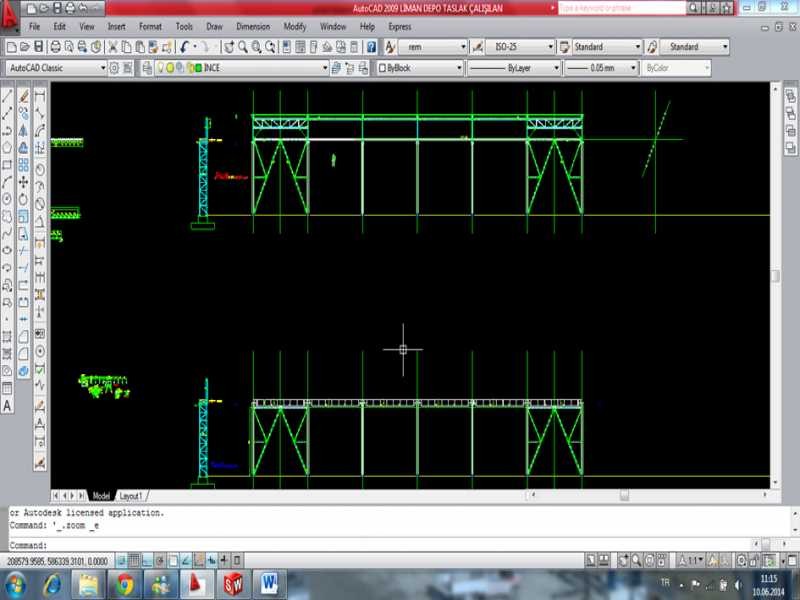Switch to the Layout1 tab
800x600 pixels.
(131, 495)
